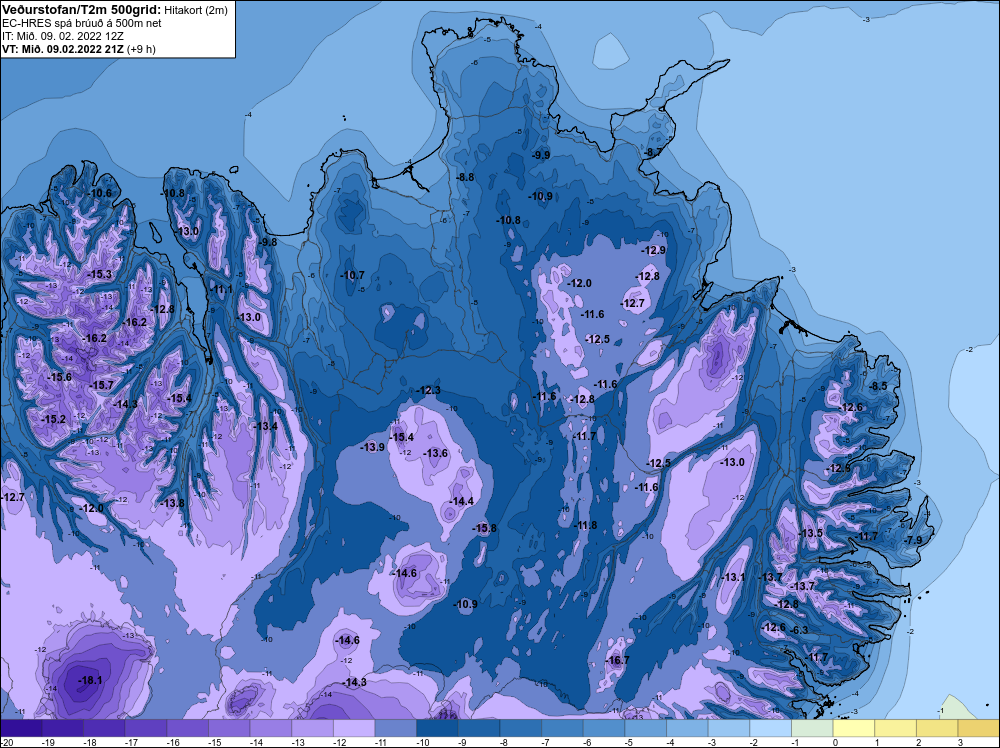1000x748 pixels.
Task: Click the -13.9 temperature reading
Action: pos(372,447)
